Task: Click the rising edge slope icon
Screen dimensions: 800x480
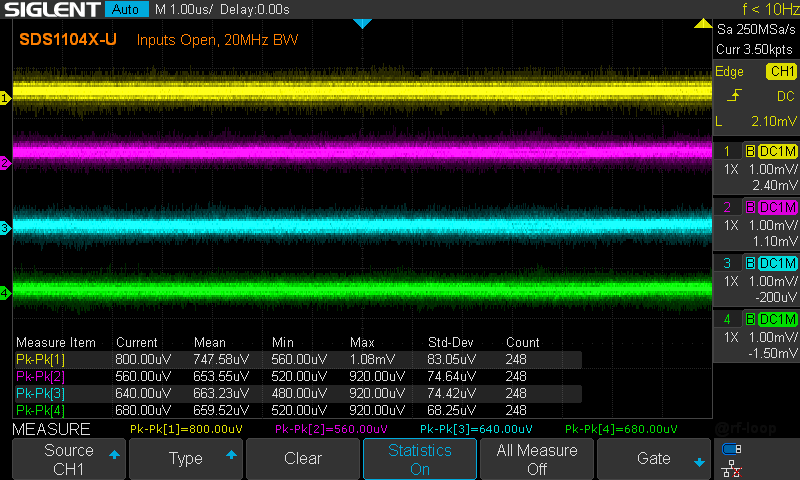Action: click(x=734, y=95)
